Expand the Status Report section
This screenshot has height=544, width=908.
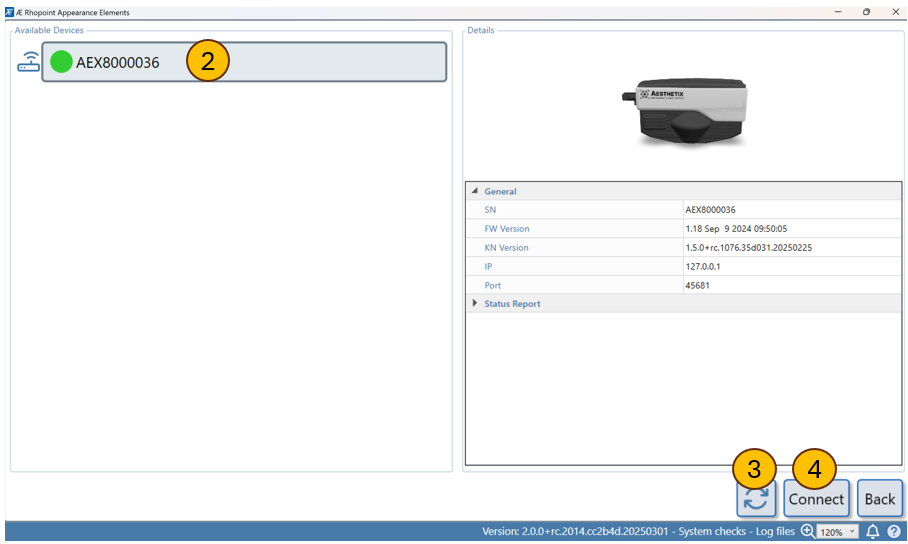pyautogui.click(x=475, y=303)
